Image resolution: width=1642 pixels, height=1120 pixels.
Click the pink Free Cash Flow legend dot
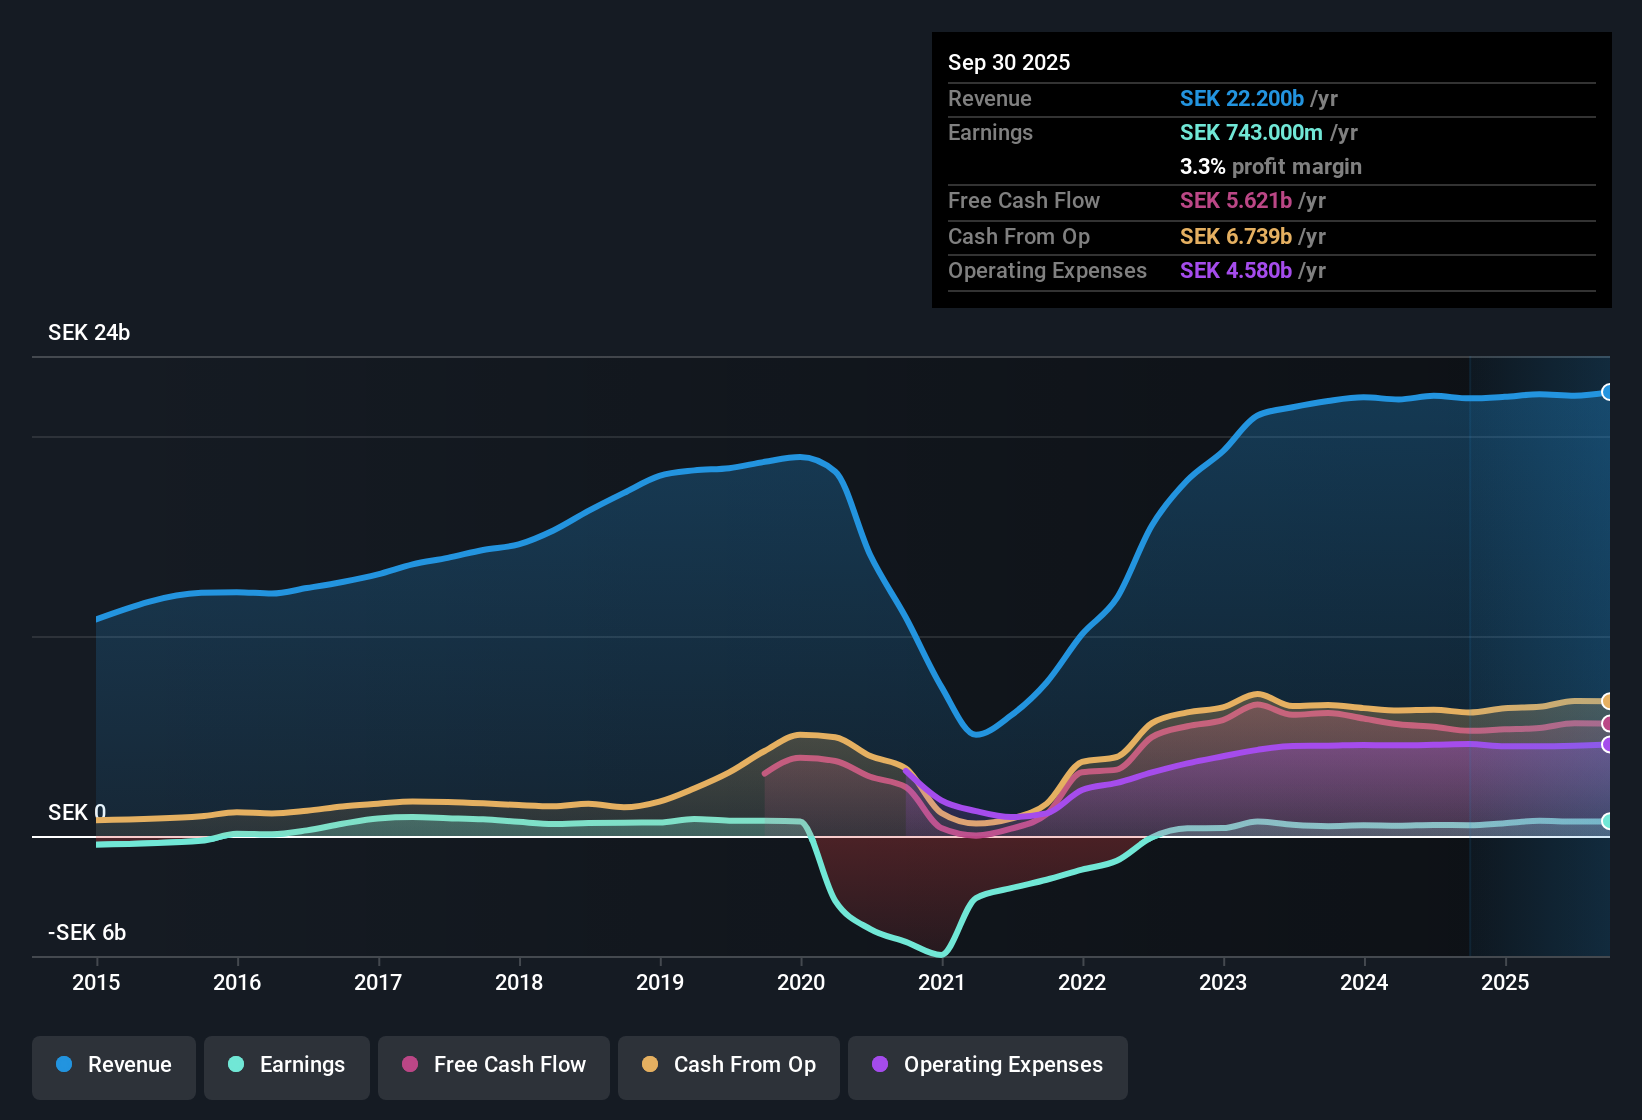pyautogui.click(x=409, y=1065)
